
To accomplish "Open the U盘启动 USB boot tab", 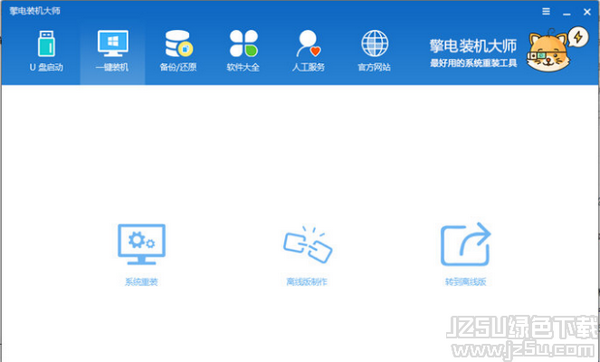I will [46, 52].
